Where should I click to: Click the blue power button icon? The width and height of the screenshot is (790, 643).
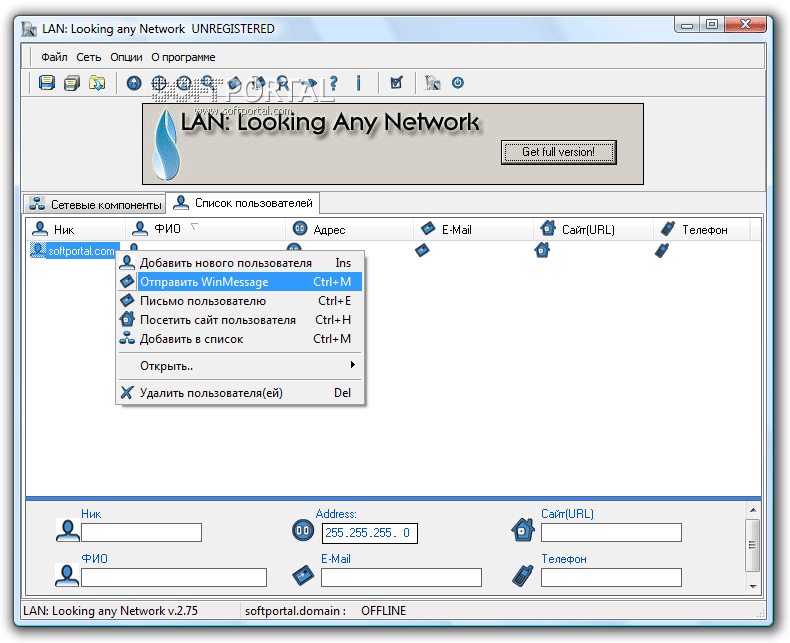point(457,83)
